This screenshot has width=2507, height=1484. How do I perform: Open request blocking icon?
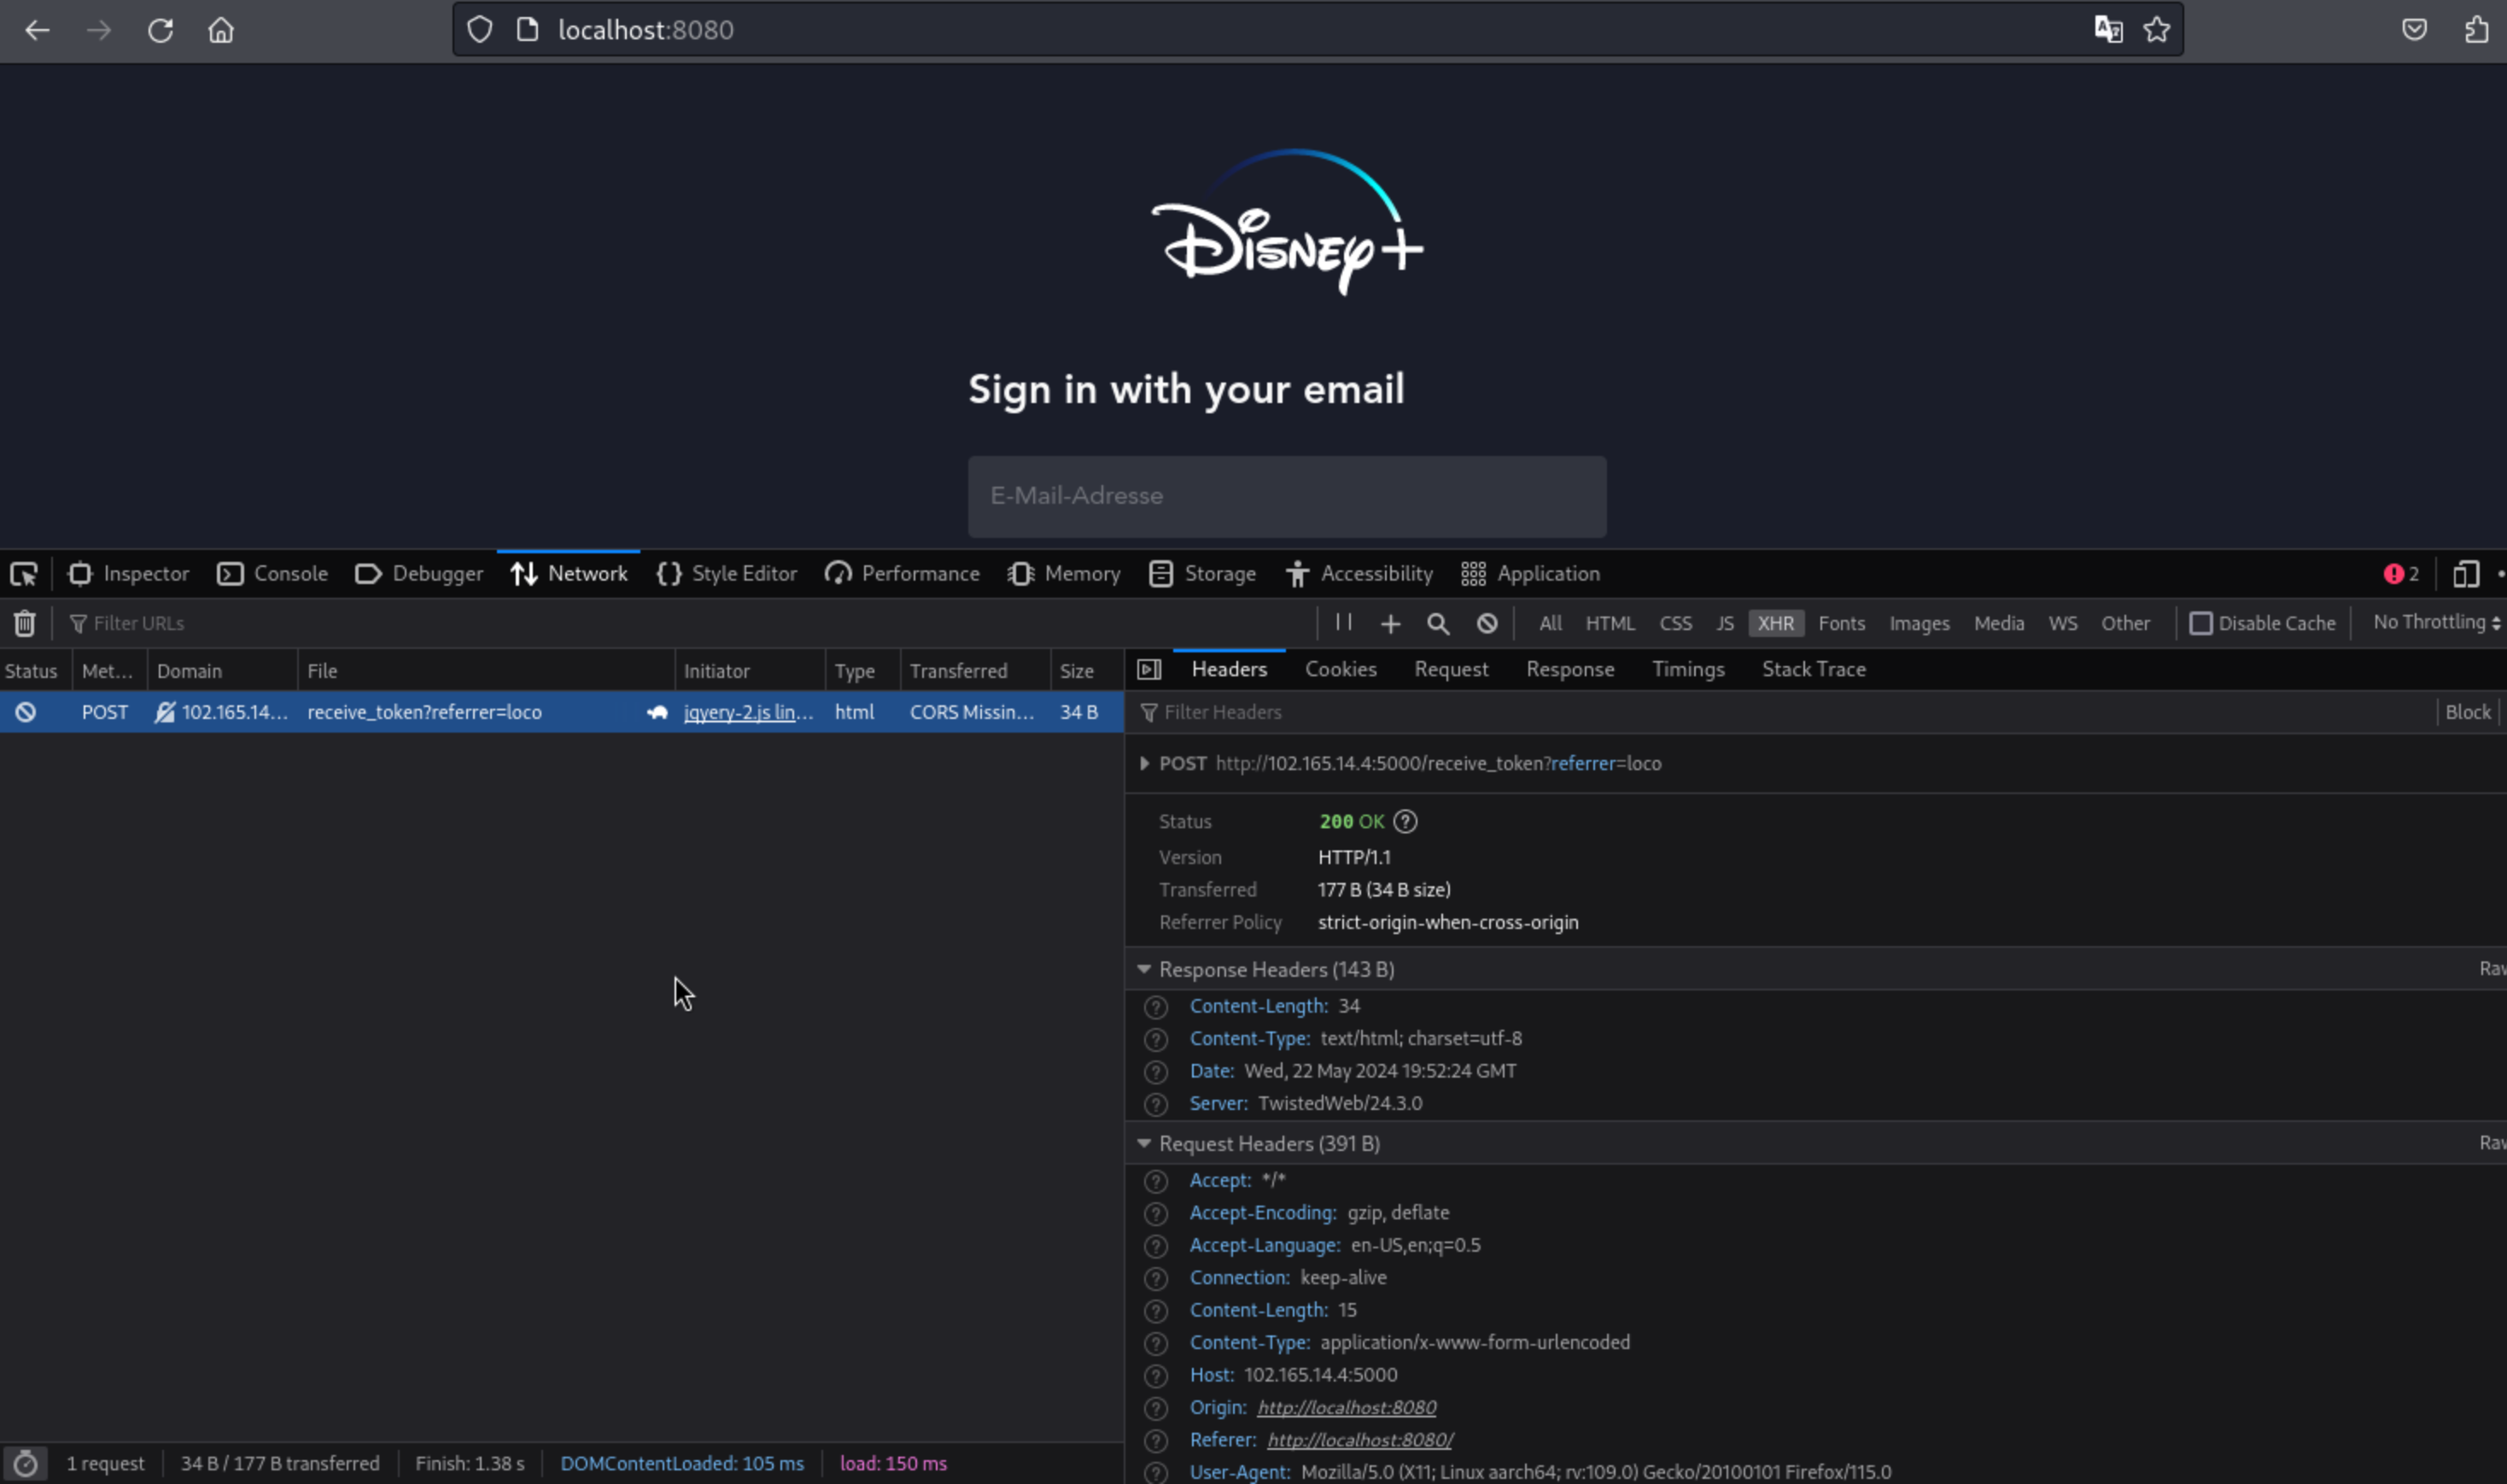[x=1487, y=624]
